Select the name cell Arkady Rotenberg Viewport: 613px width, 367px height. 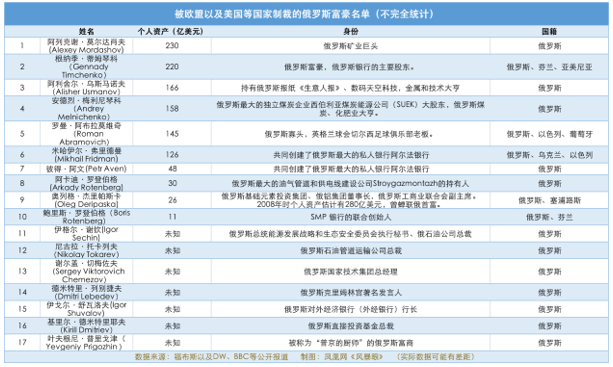86,183
